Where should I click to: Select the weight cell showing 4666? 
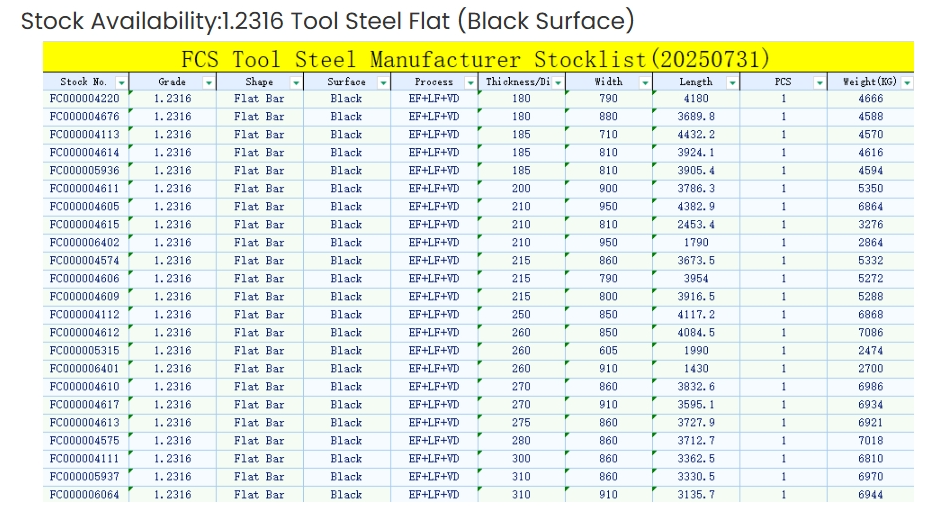click(x=870, y=99)
